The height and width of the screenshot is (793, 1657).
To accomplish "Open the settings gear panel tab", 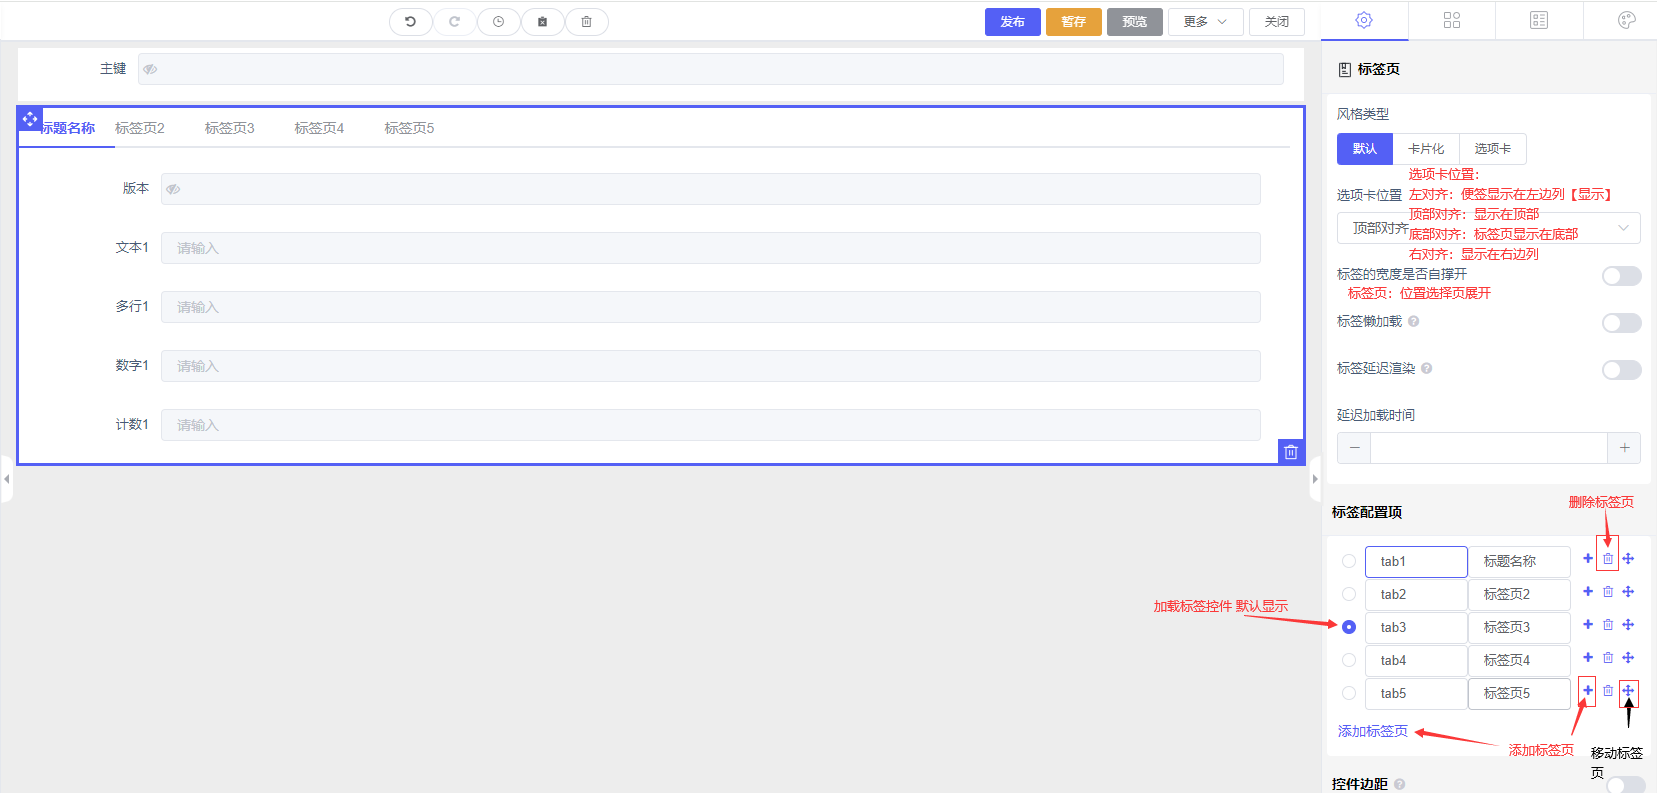I will (1364, 20).
